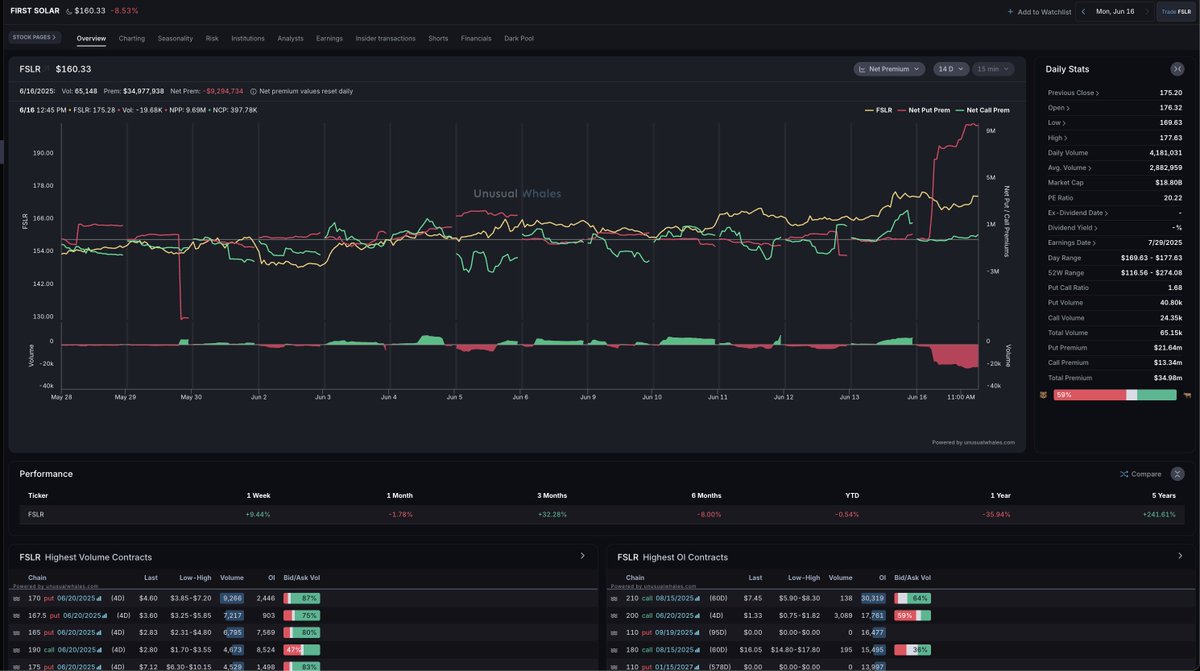The image size is (1200, 671).
Task: Open the Dark Pool tab
Action: tap(519, 38)
